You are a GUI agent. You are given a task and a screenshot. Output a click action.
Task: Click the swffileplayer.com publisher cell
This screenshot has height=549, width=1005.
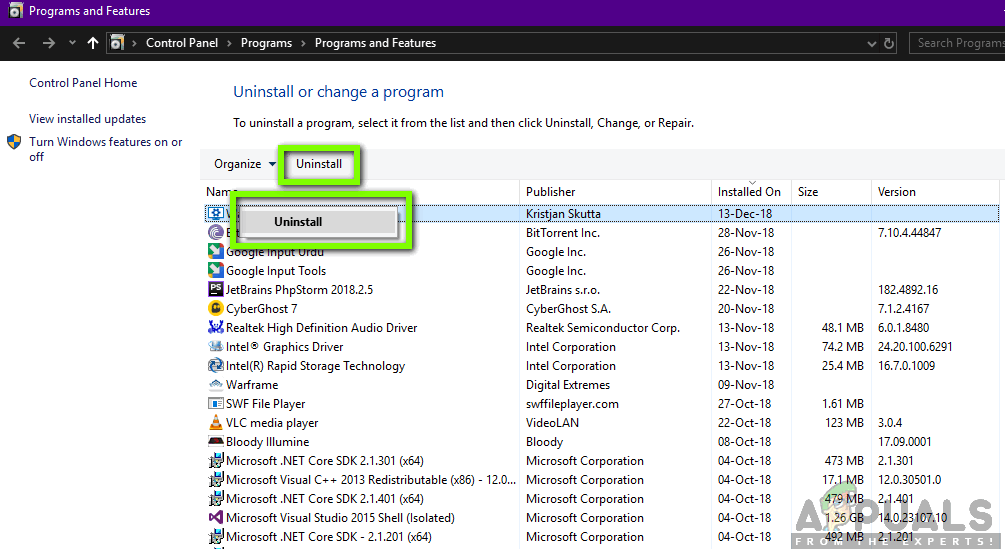click(572, 404)
